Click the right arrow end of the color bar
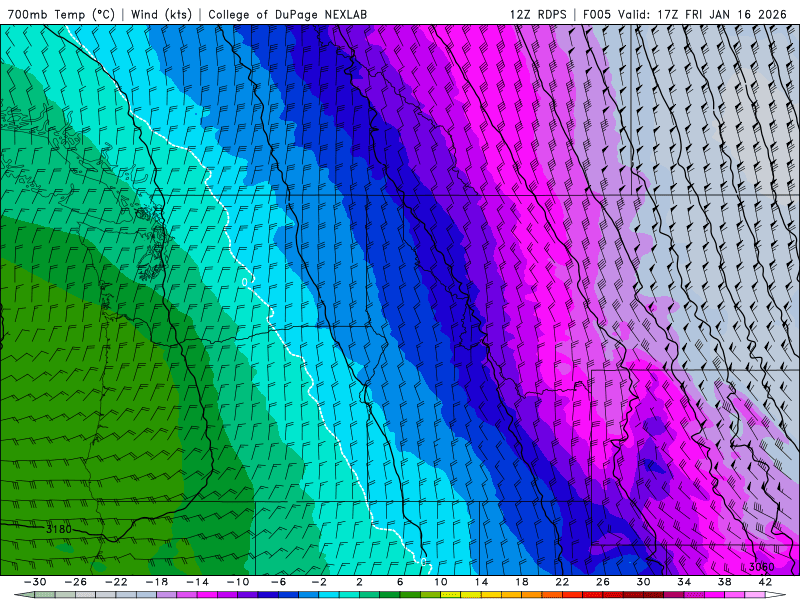 (x=776, y=595)
